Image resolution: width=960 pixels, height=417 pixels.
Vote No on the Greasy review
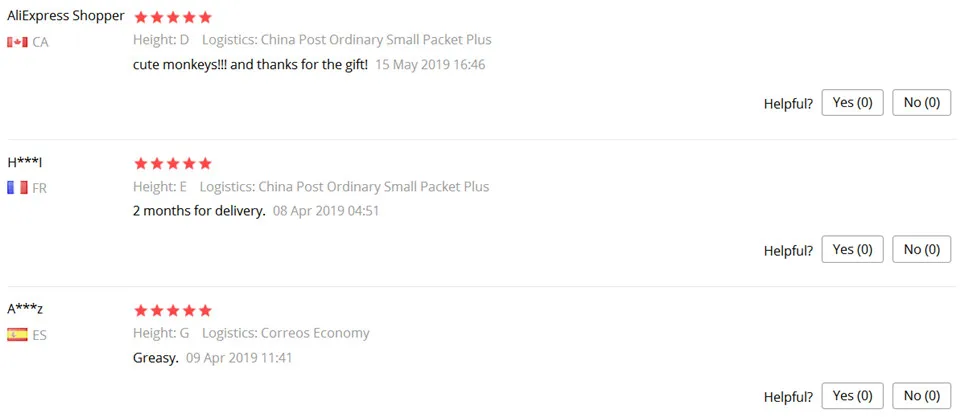[x=921, y=396]
